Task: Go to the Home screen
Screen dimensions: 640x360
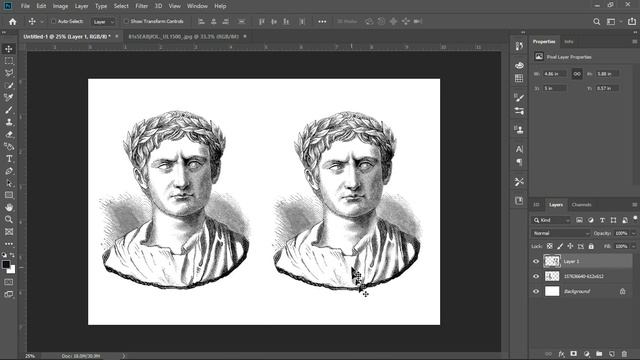Action: pyautogui.click(x=13, y=22)
